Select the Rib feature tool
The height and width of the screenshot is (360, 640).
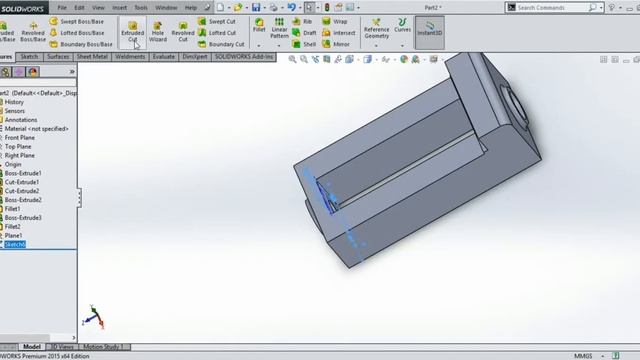pos(302,21)
